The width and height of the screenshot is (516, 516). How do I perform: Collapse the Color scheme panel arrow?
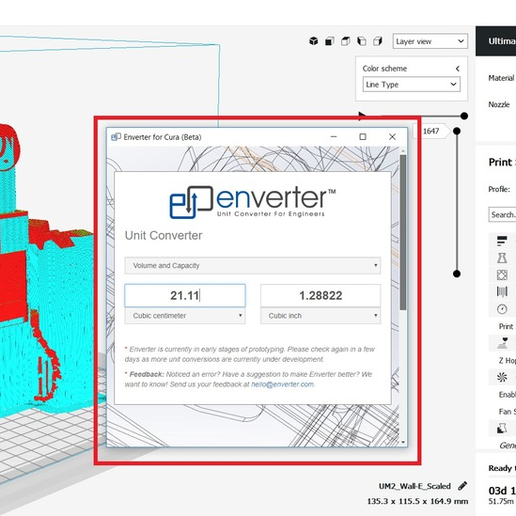458,69
